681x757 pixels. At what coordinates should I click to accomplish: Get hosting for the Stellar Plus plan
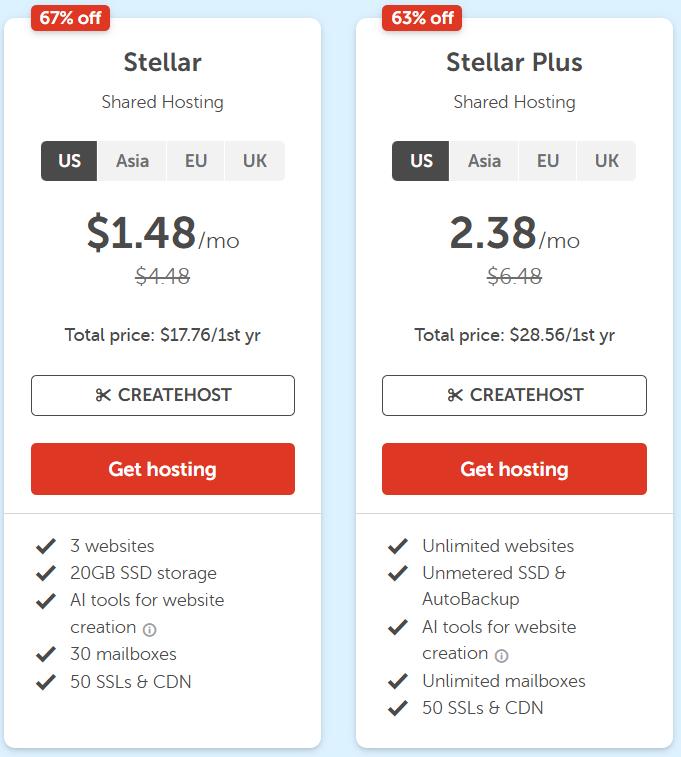click(514, 469)
